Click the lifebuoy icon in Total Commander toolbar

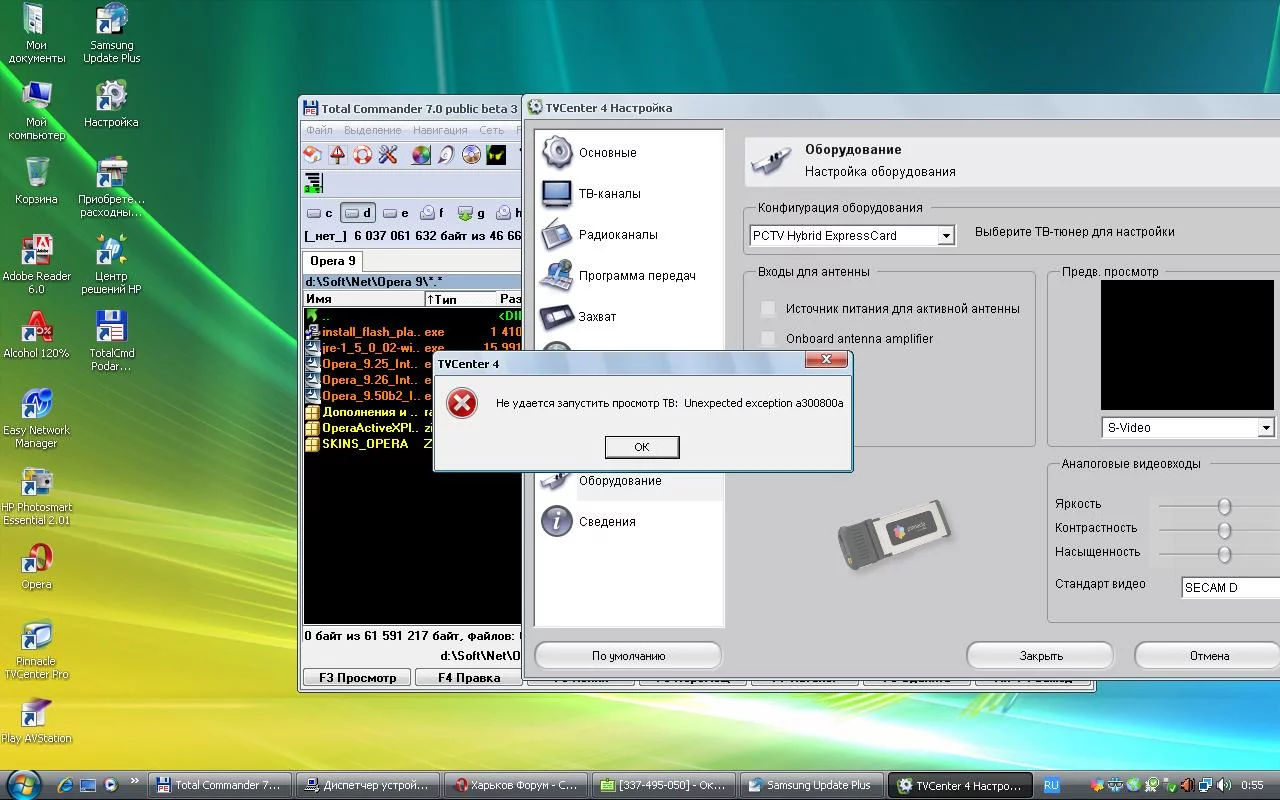coord(363,155)
